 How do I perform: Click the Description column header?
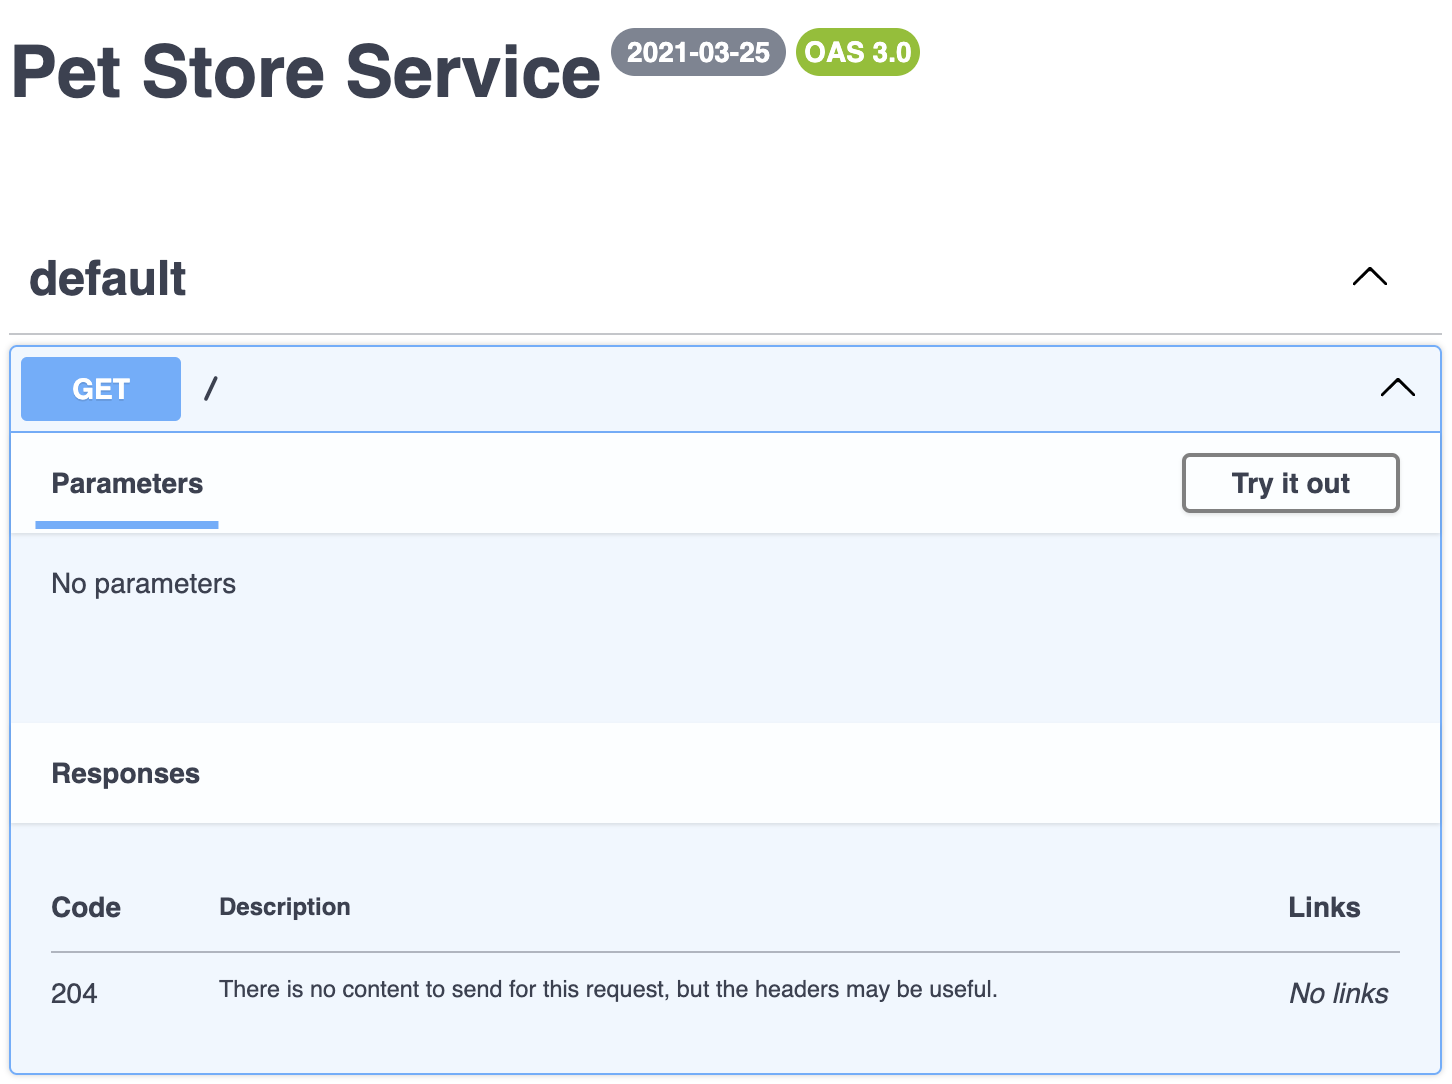click(285, 907)
